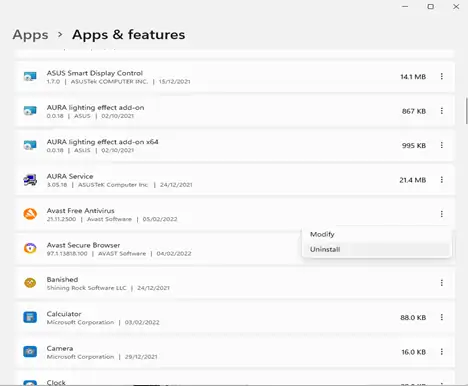Maximize the Settings window
This screenshot has width=468, height=386.
pos(431,7)
